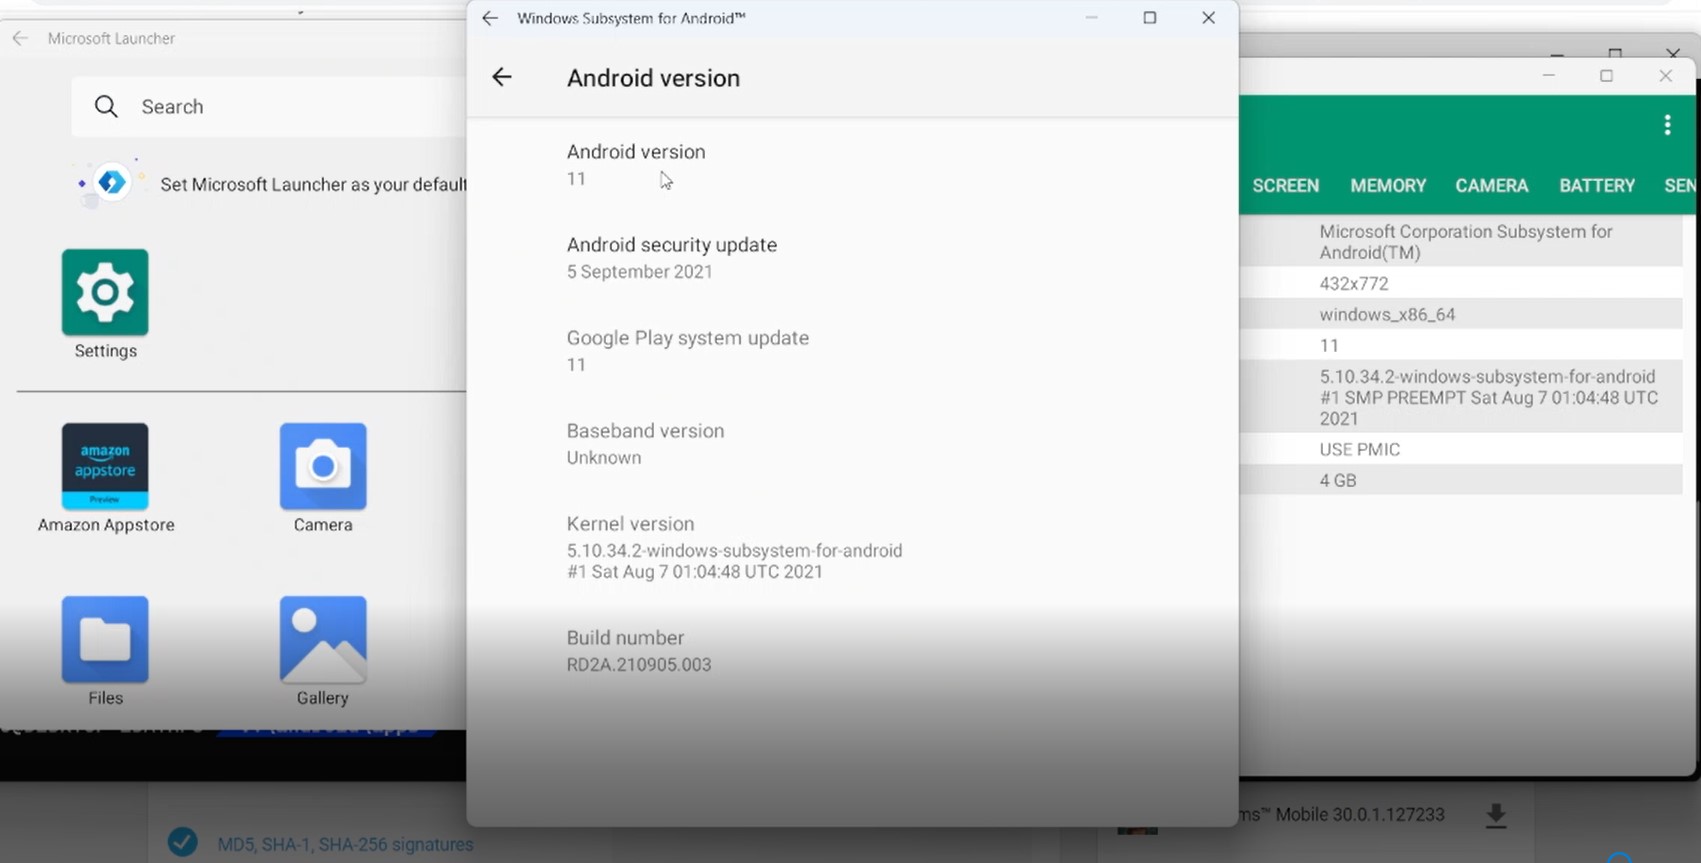The image size is (1701, 863).
Task: Switch to the CAMERA tab
Action: coord(1492,186)
